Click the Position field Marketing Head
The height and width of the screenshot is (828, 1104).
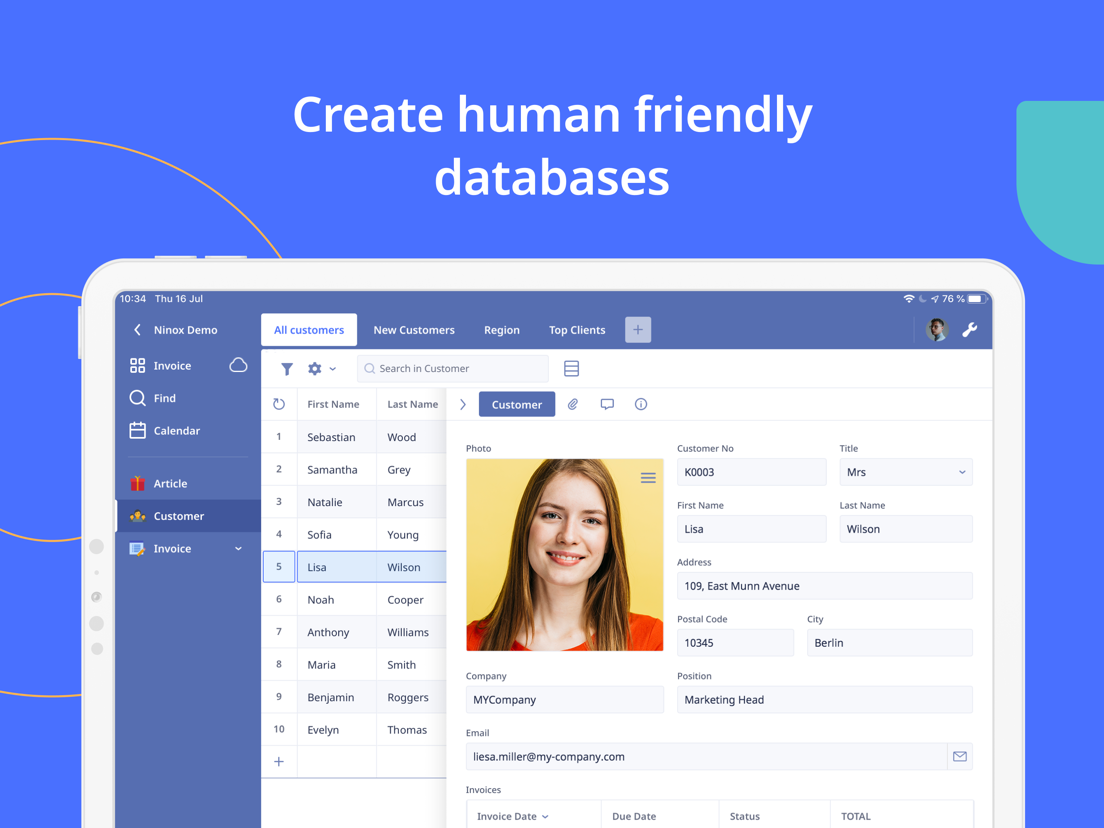click(x=824, y=700)
